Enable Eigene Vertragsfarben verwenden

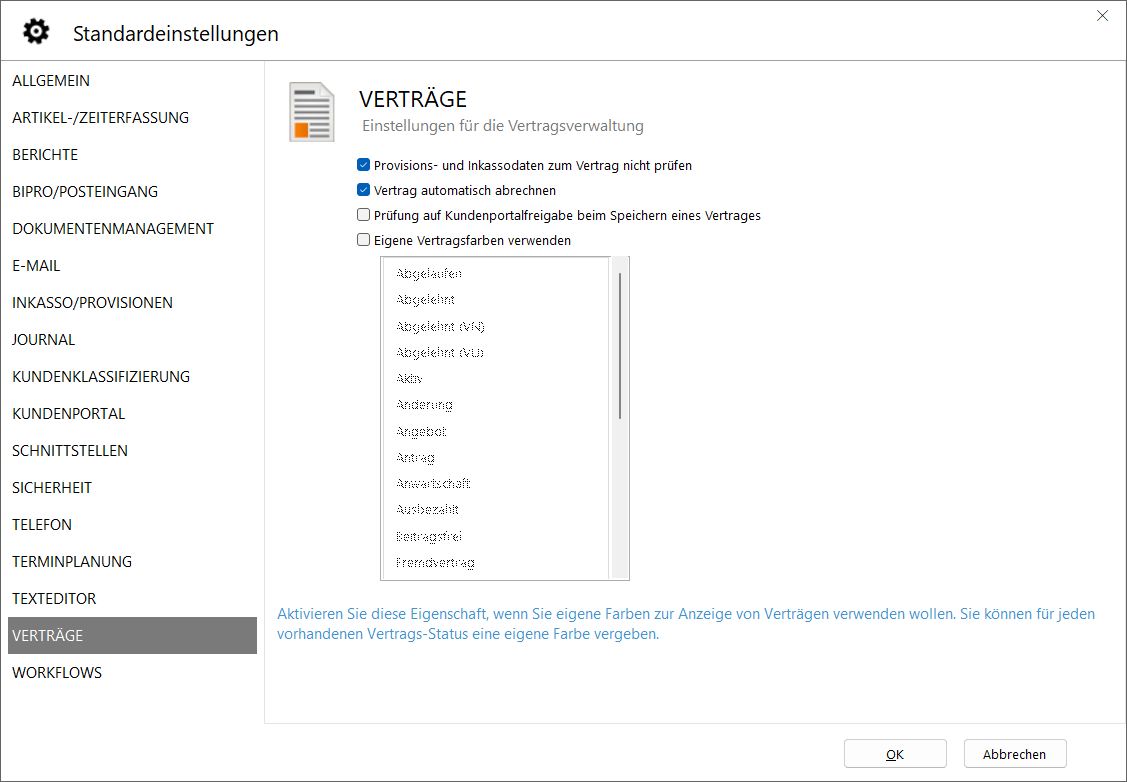click(x=364, y=240)
